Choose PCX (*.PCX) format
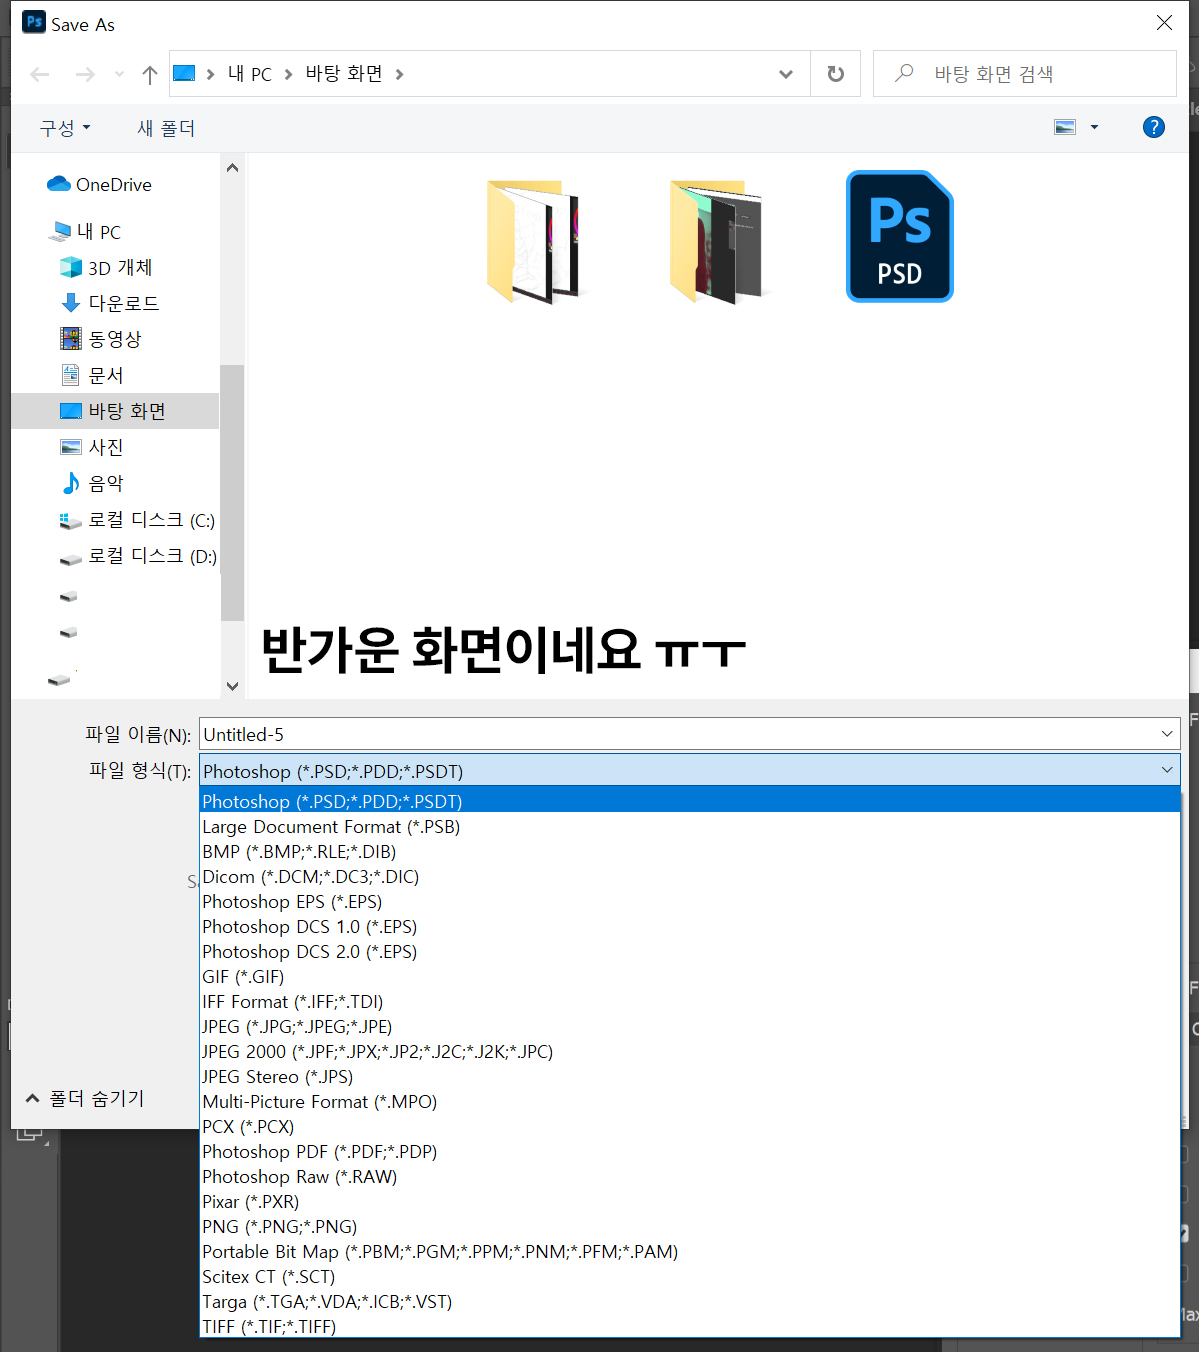1199x1352 pixels. coord(690,1127)
